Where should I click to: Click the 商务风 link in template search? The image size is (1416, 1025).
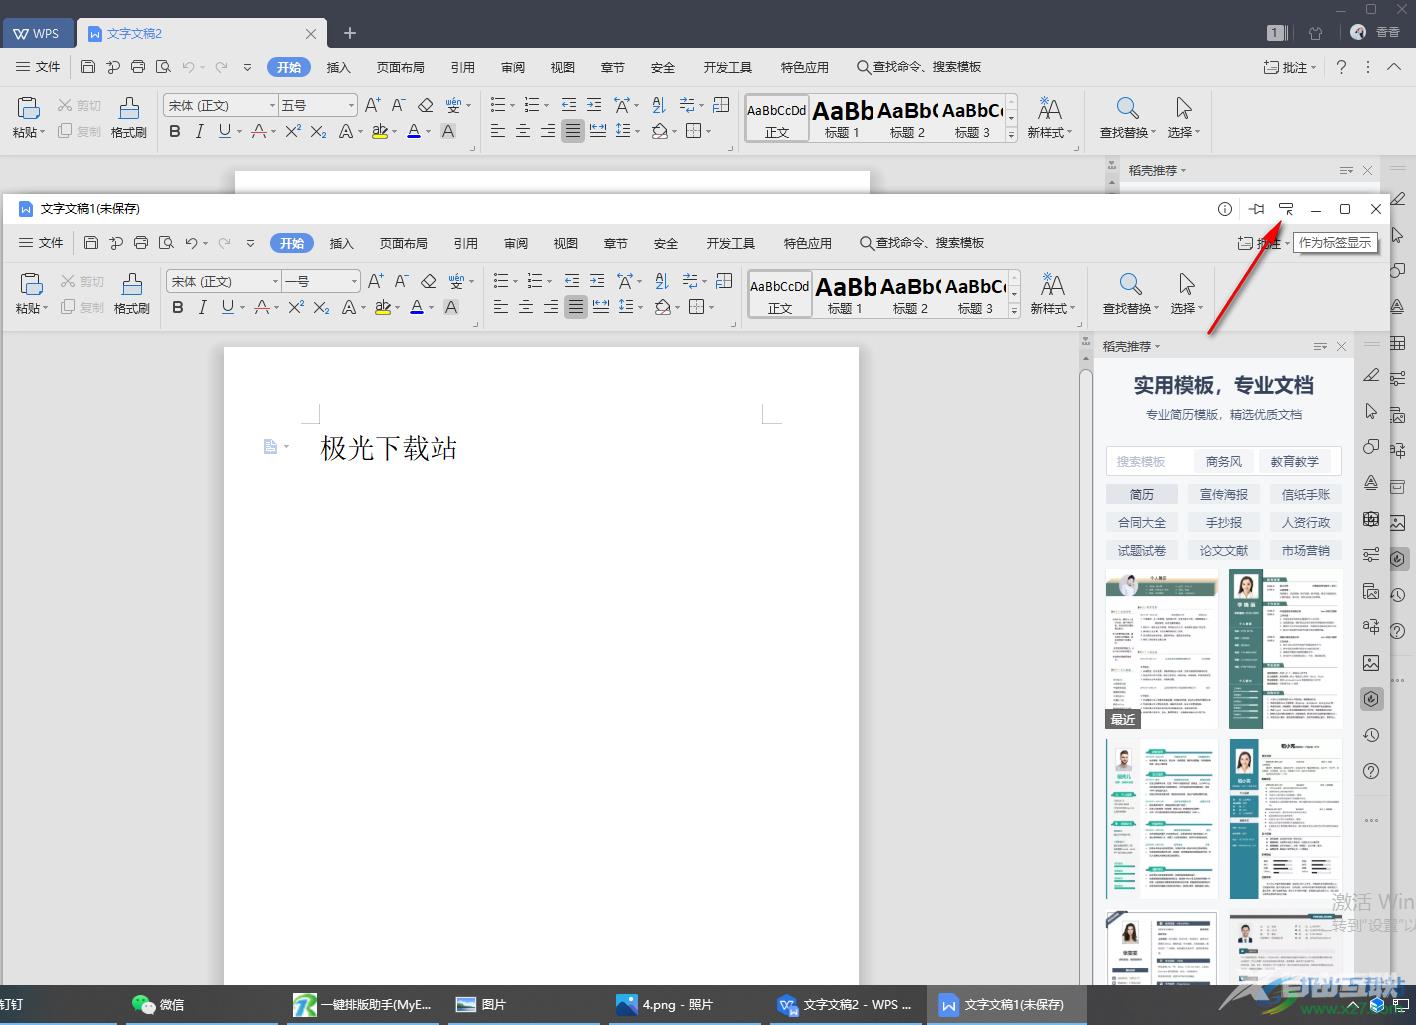[x=1224, y=461]
